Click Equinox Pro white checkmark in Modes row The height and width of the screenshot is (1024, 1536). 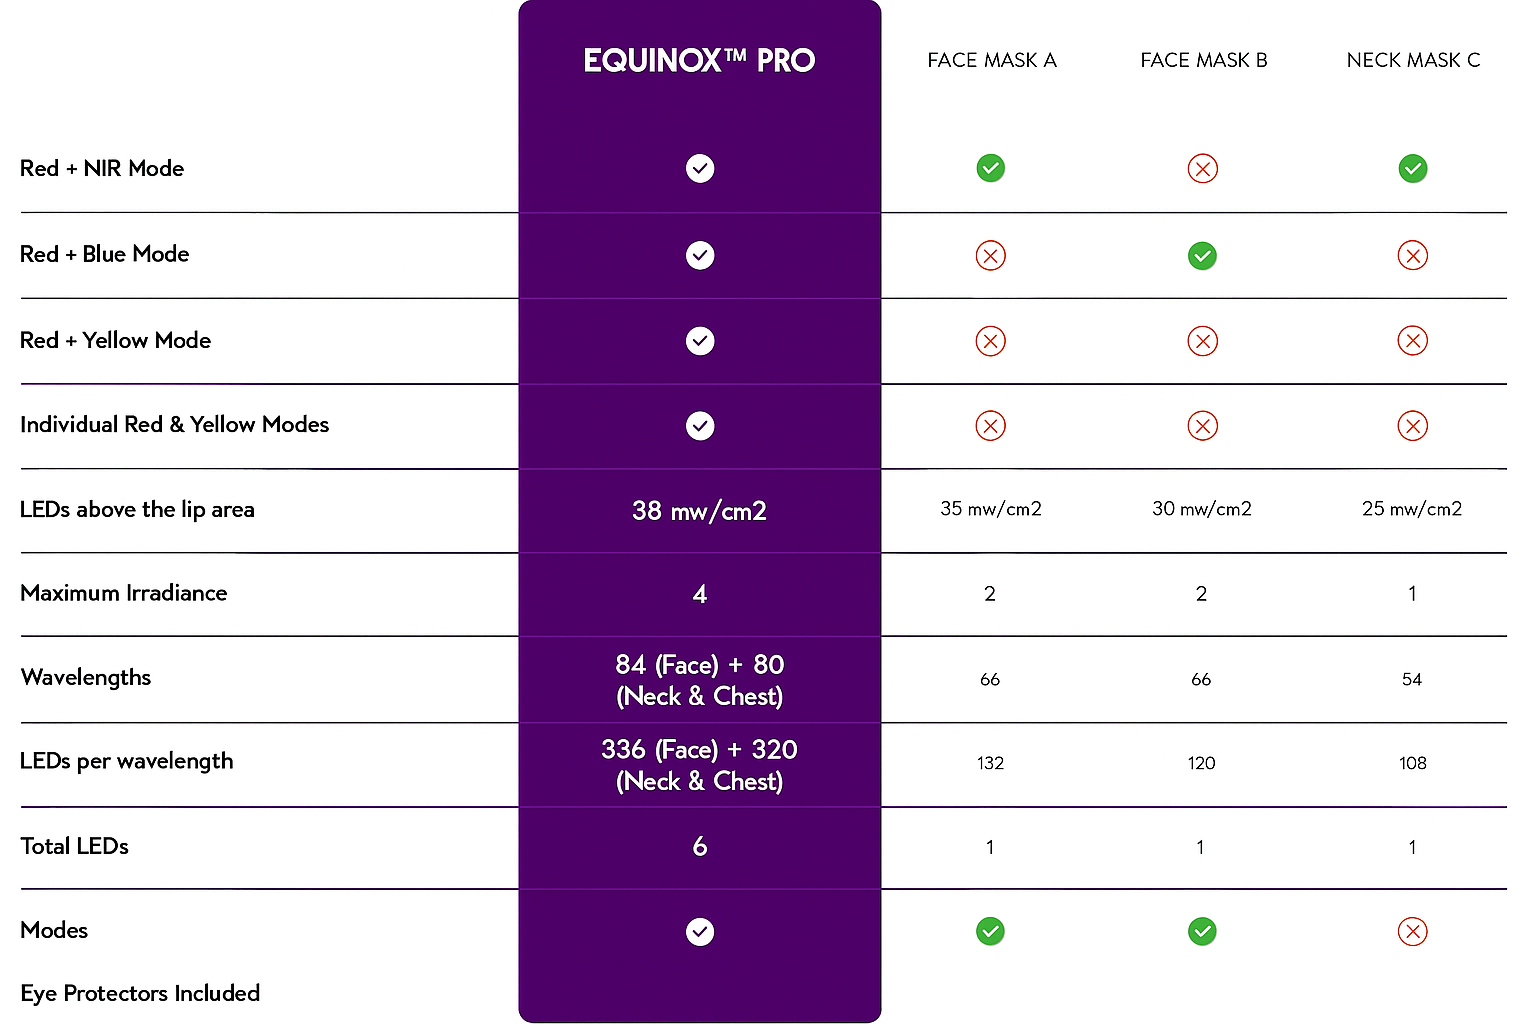tap(700, 932)
